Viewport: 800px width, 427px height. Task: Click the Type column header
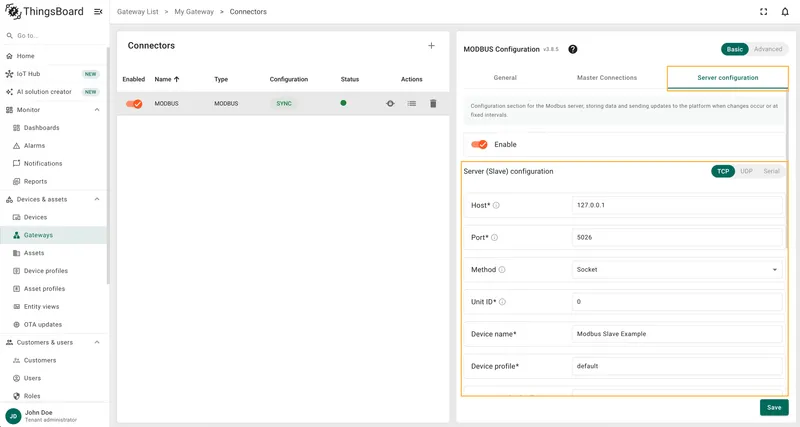[221, 79]
